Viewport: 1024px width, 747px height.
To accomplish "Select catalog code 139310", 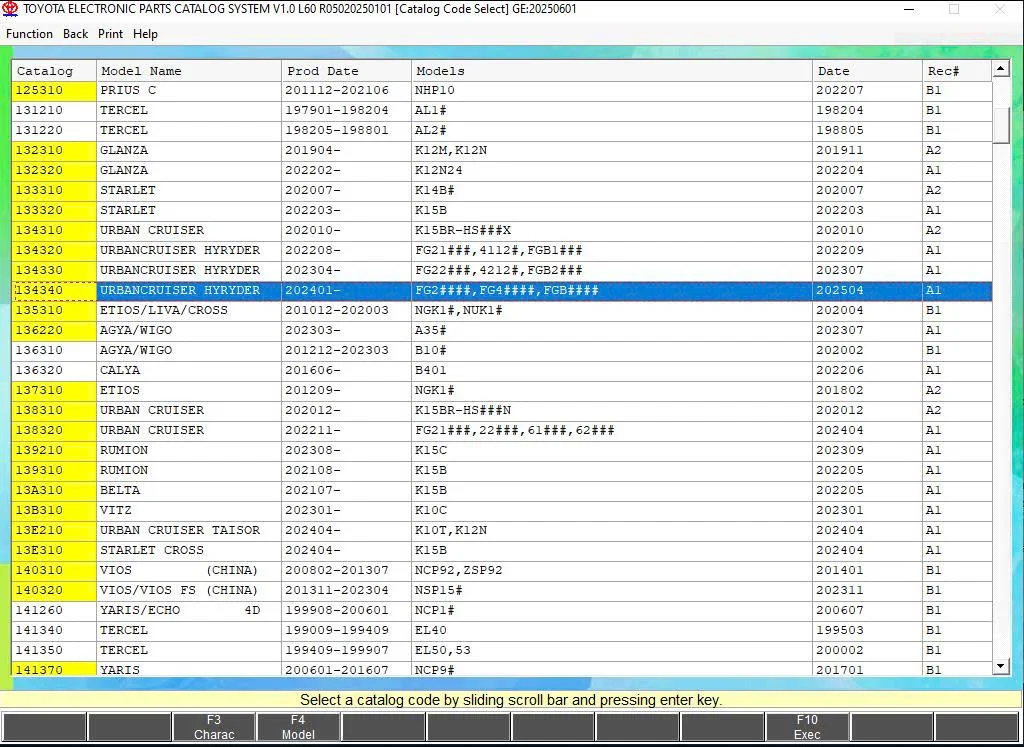I will tap(54, 470).
